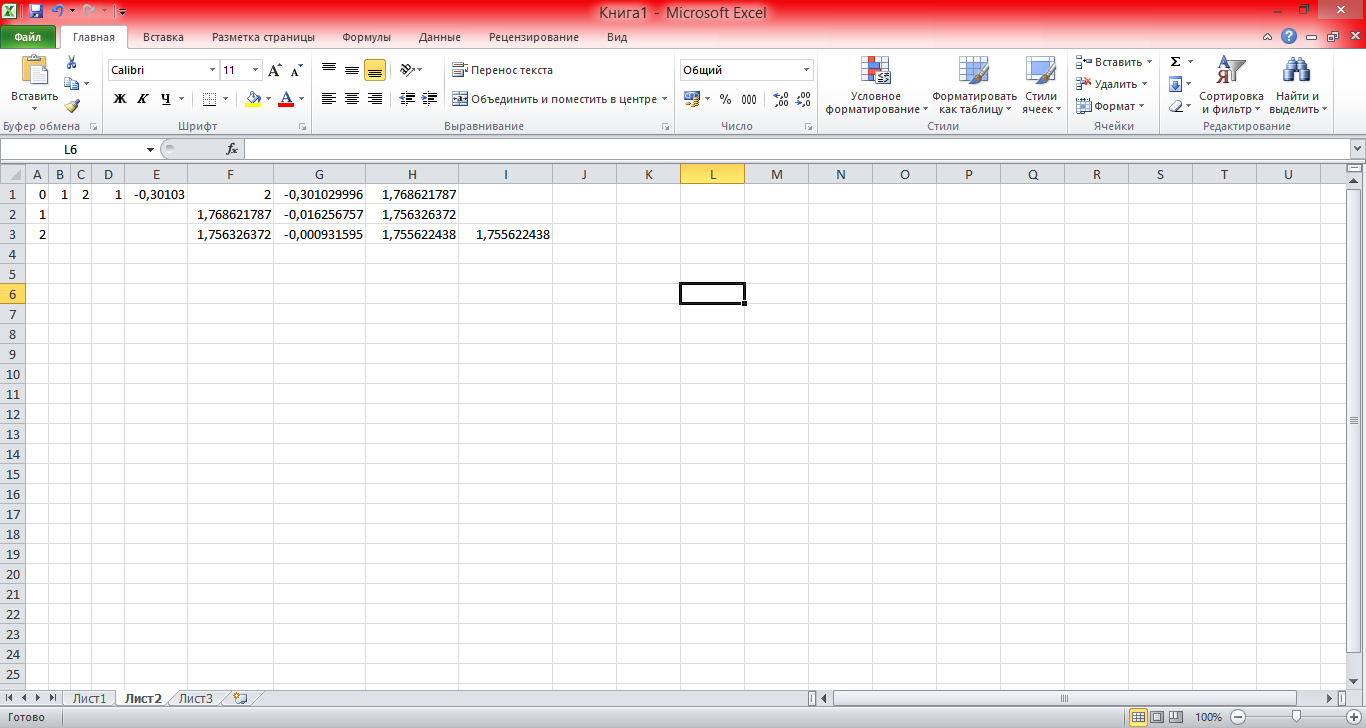
Task: Toggle bold Ж formatting
Action: click(x=120, y=99)
